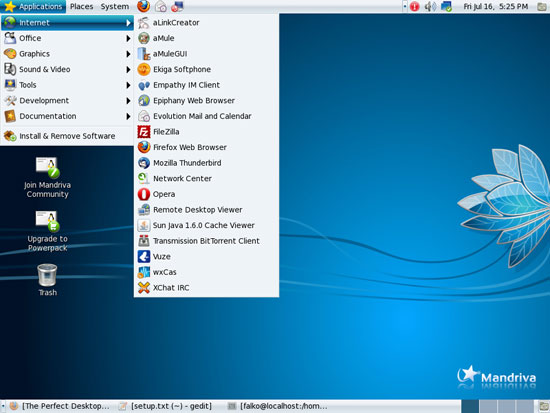Click the Join Mandriva Community desktop icon
Viewport: 550px width, 413px height.
tap(47, 178)
